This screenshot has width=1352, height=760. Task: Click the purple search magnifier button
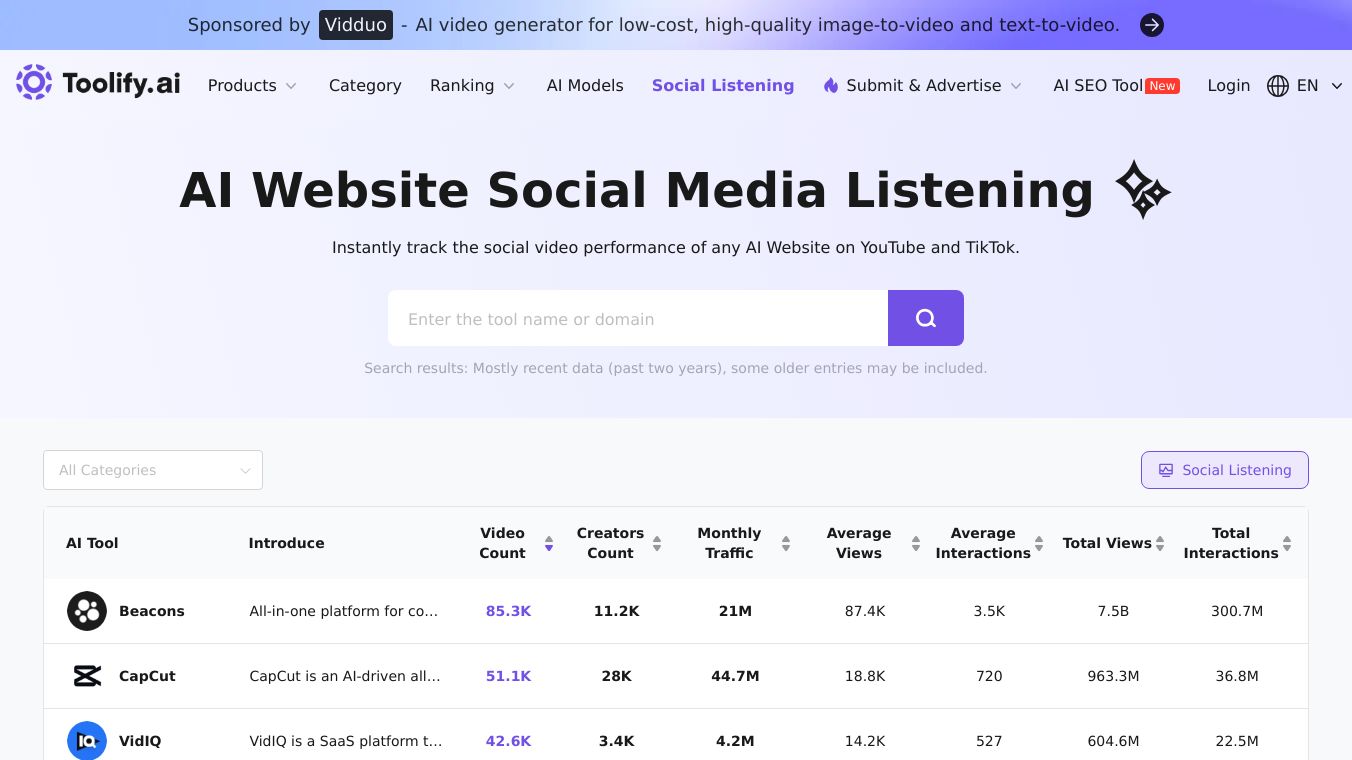click(925, 318)
